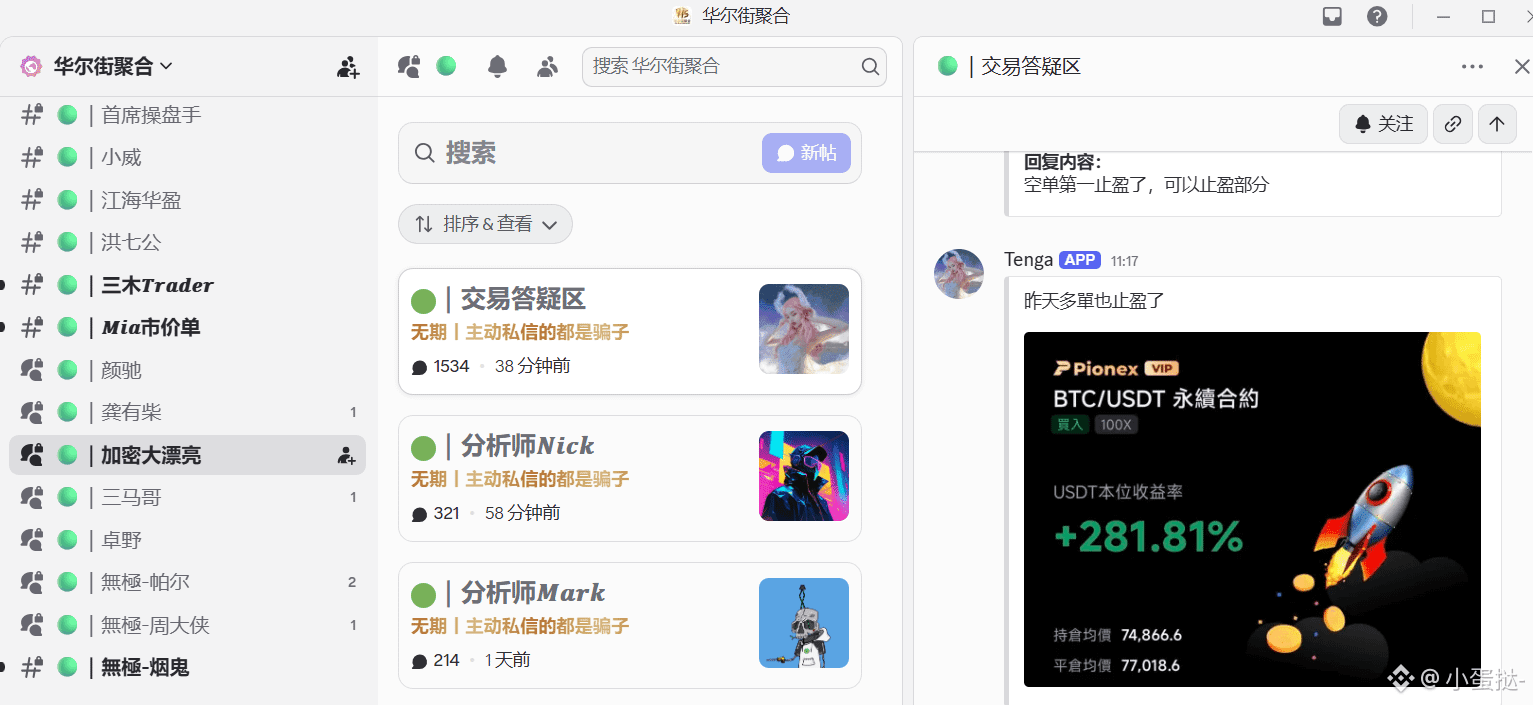Select the 江海华盈 channel
This screenshot has height=705, width=1533.
click(x=187, y=200)
